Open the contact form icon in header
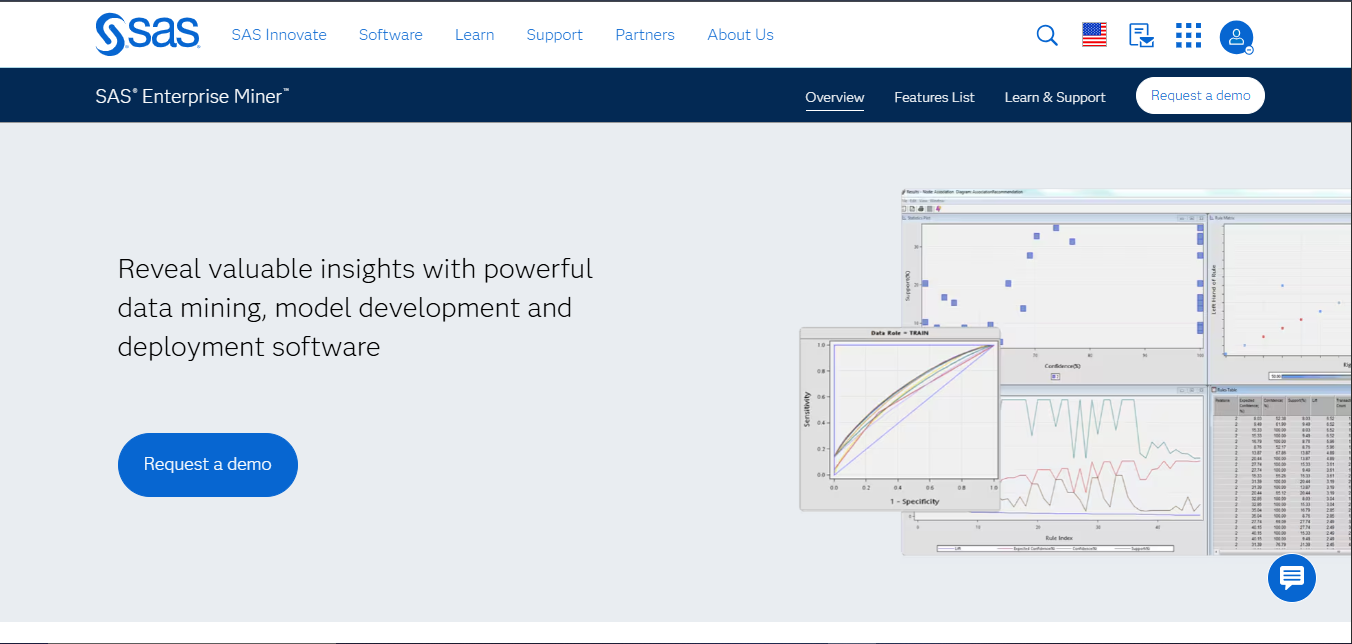This screenshot has height=644, width=1352. 1141,35
